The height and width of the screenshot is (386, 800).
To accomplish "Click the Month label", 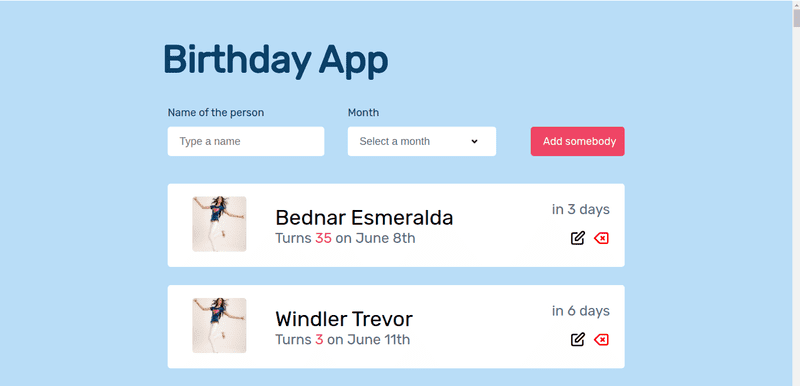I will coord(363,112).
